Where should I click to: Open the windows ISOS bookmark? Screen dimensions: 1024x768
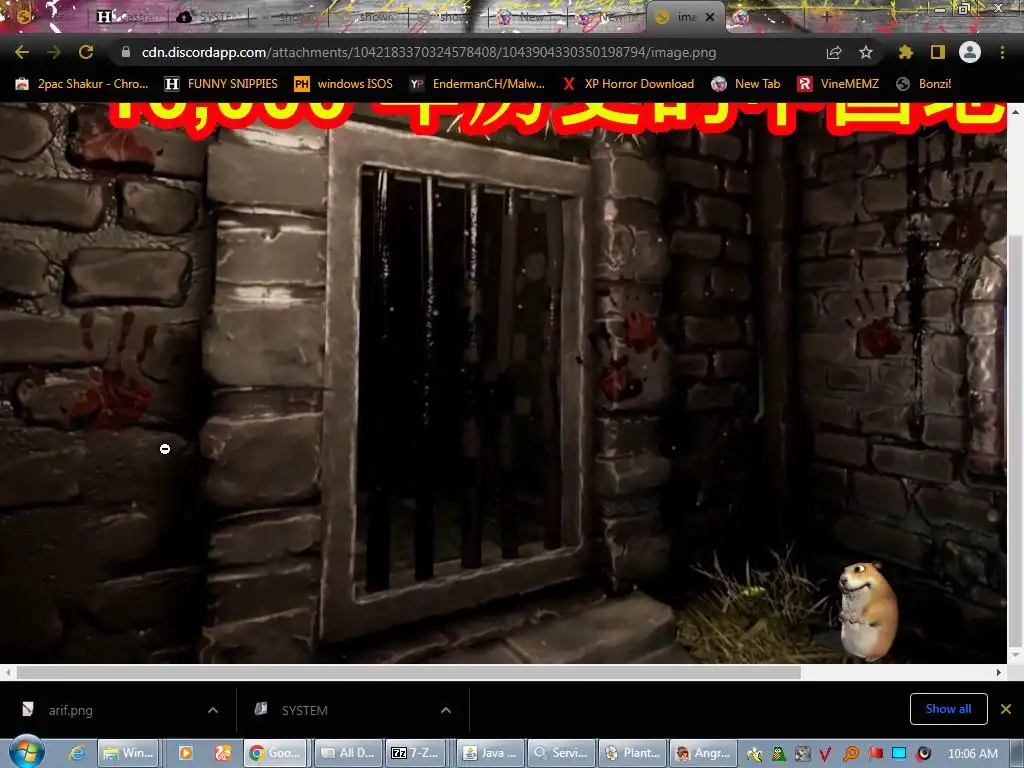[344, 84]
